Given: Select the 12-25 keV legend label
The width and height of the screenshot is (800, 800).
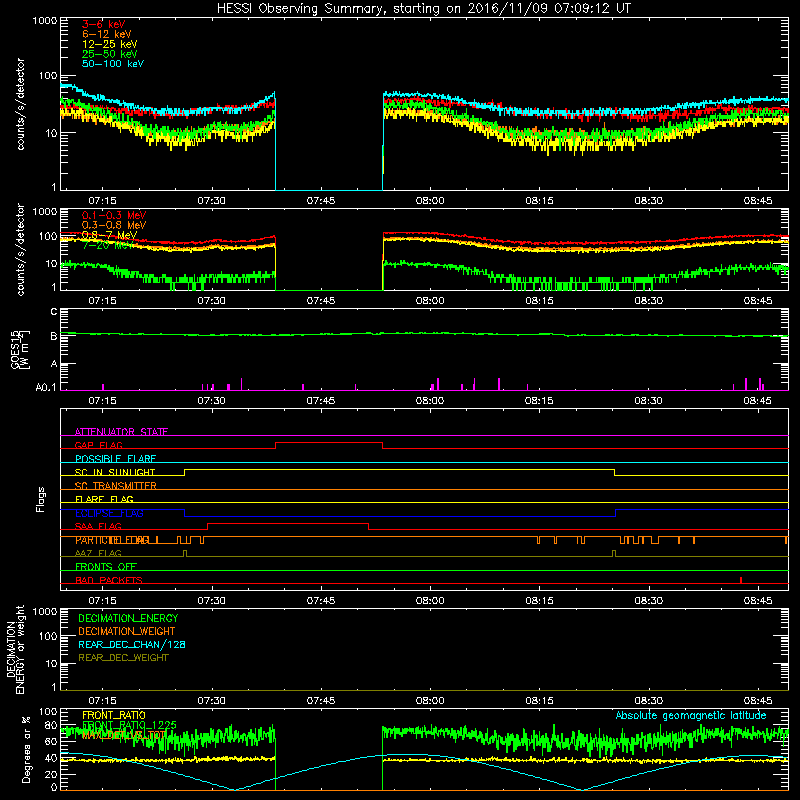Looking at the screenshot, I should point(110,44).
